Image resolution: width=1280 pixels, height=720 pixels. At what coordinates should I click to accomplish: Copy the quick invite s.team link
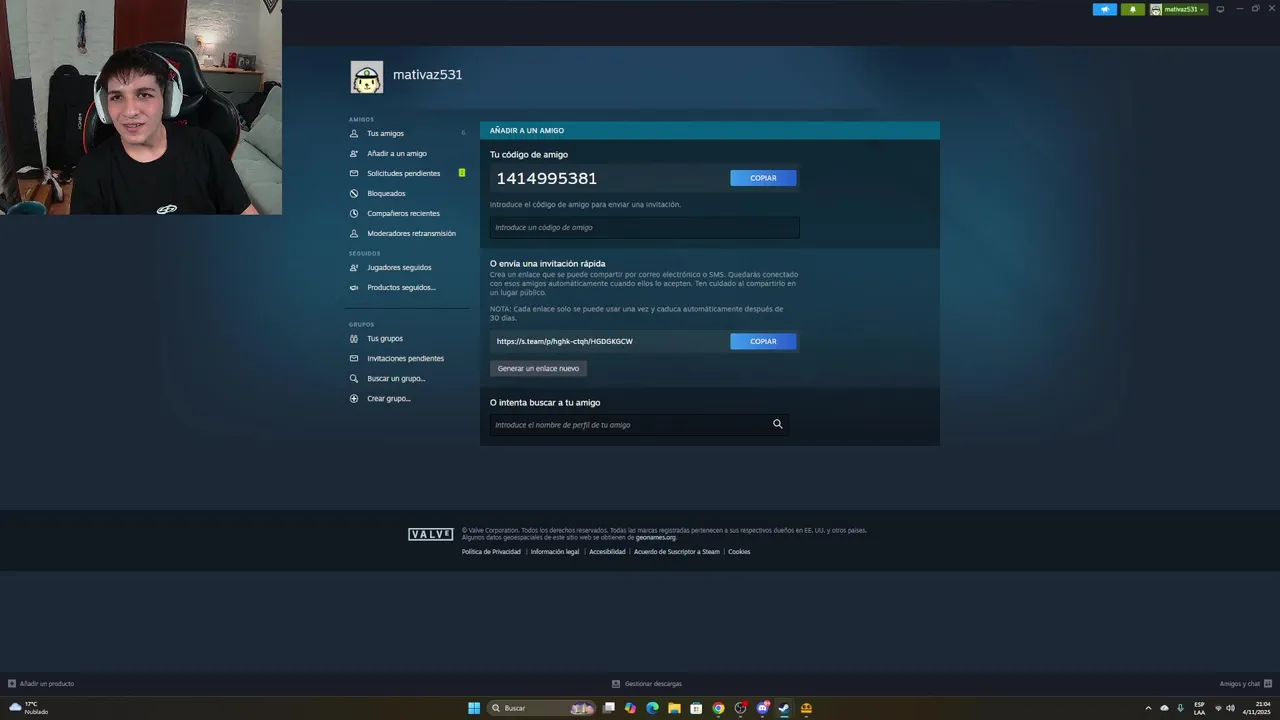(763, 341)
